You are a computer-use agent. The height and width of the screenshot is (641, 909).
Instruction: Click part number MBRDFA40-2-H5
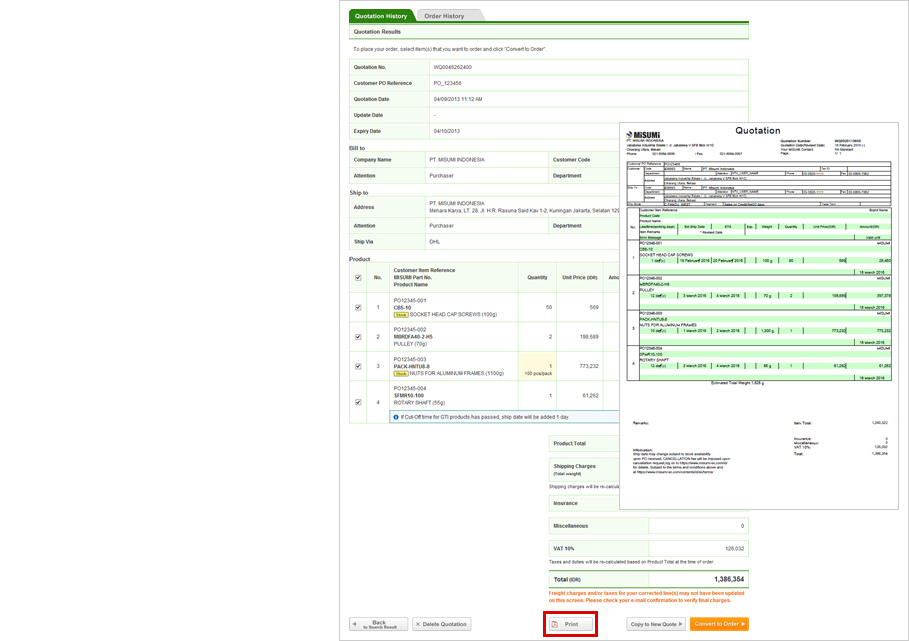pyautogui.click(x=413, y=337)
